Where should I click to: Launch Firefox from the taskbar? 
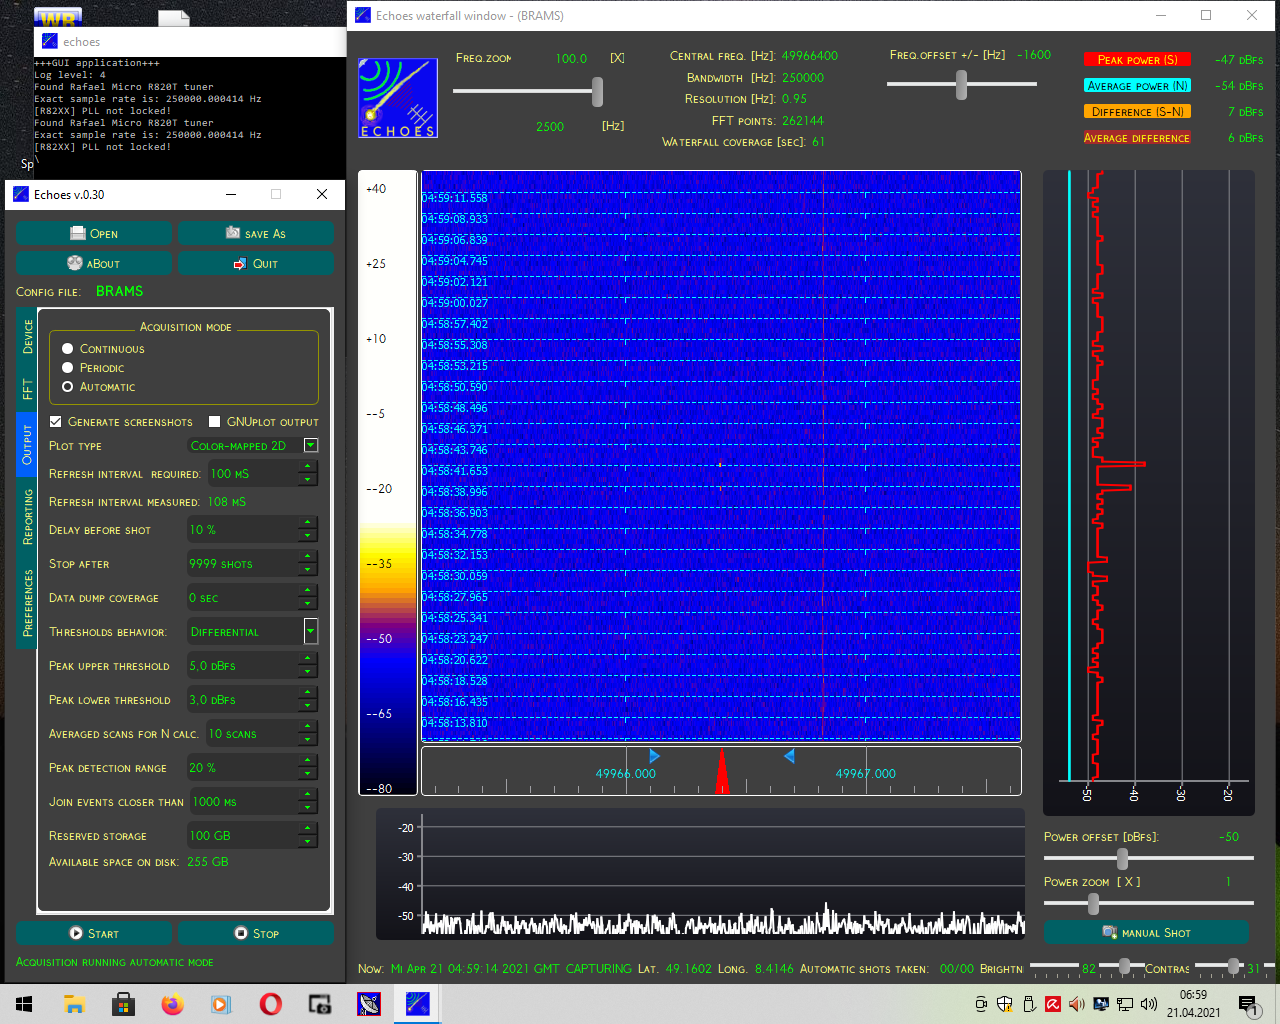point(172,1004)
